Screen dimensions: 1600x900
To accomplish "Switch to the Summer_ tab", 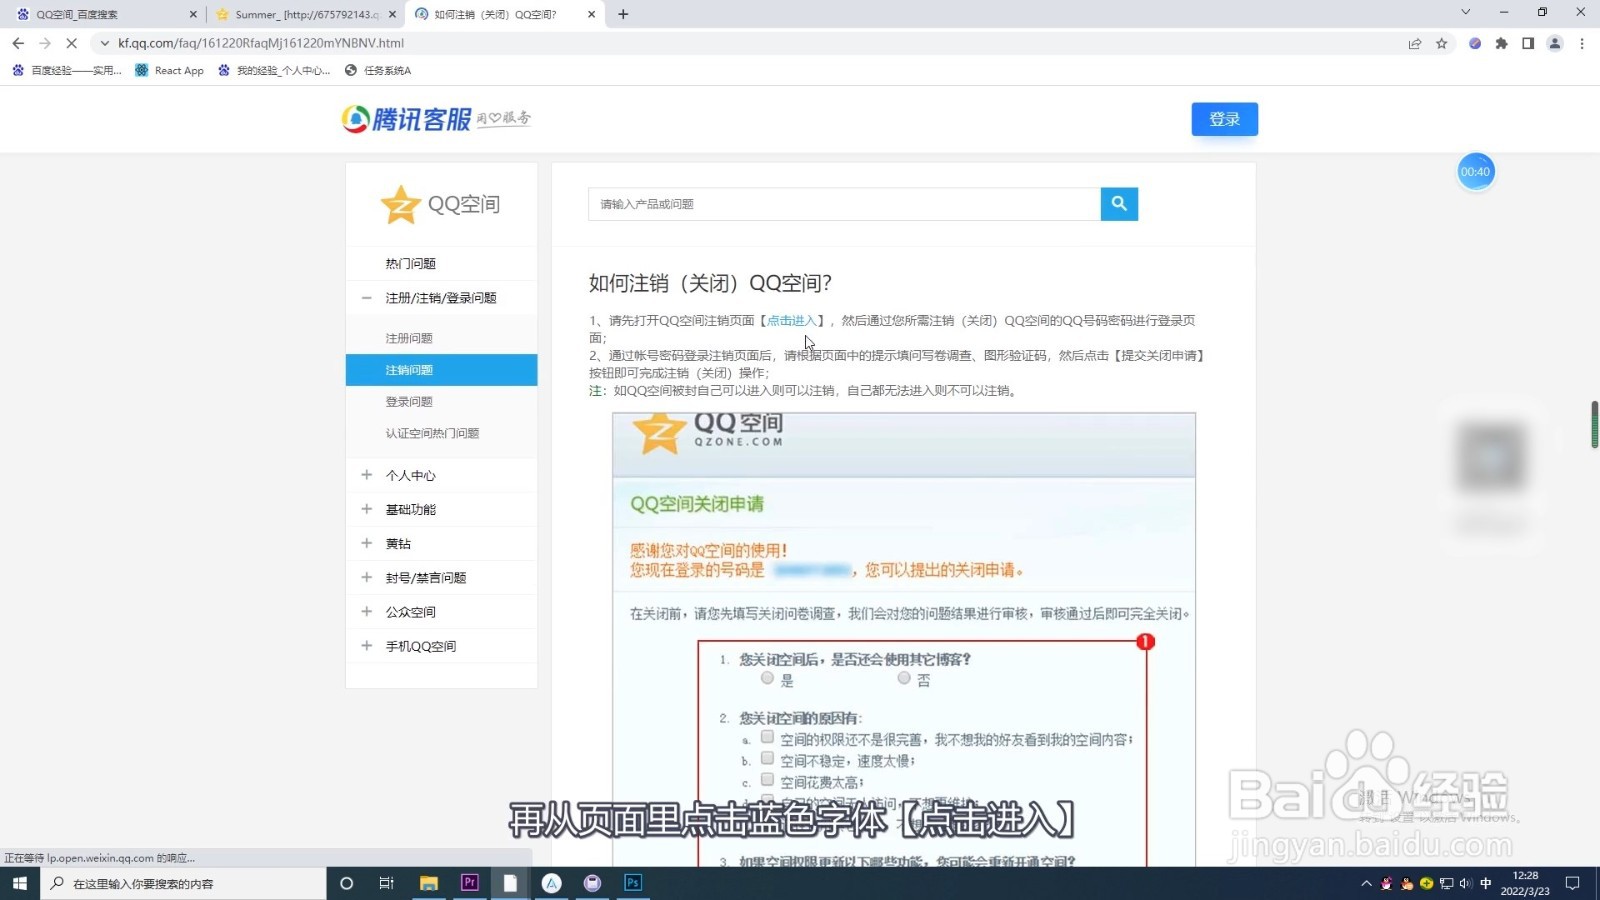I will [x=306, y=14].
